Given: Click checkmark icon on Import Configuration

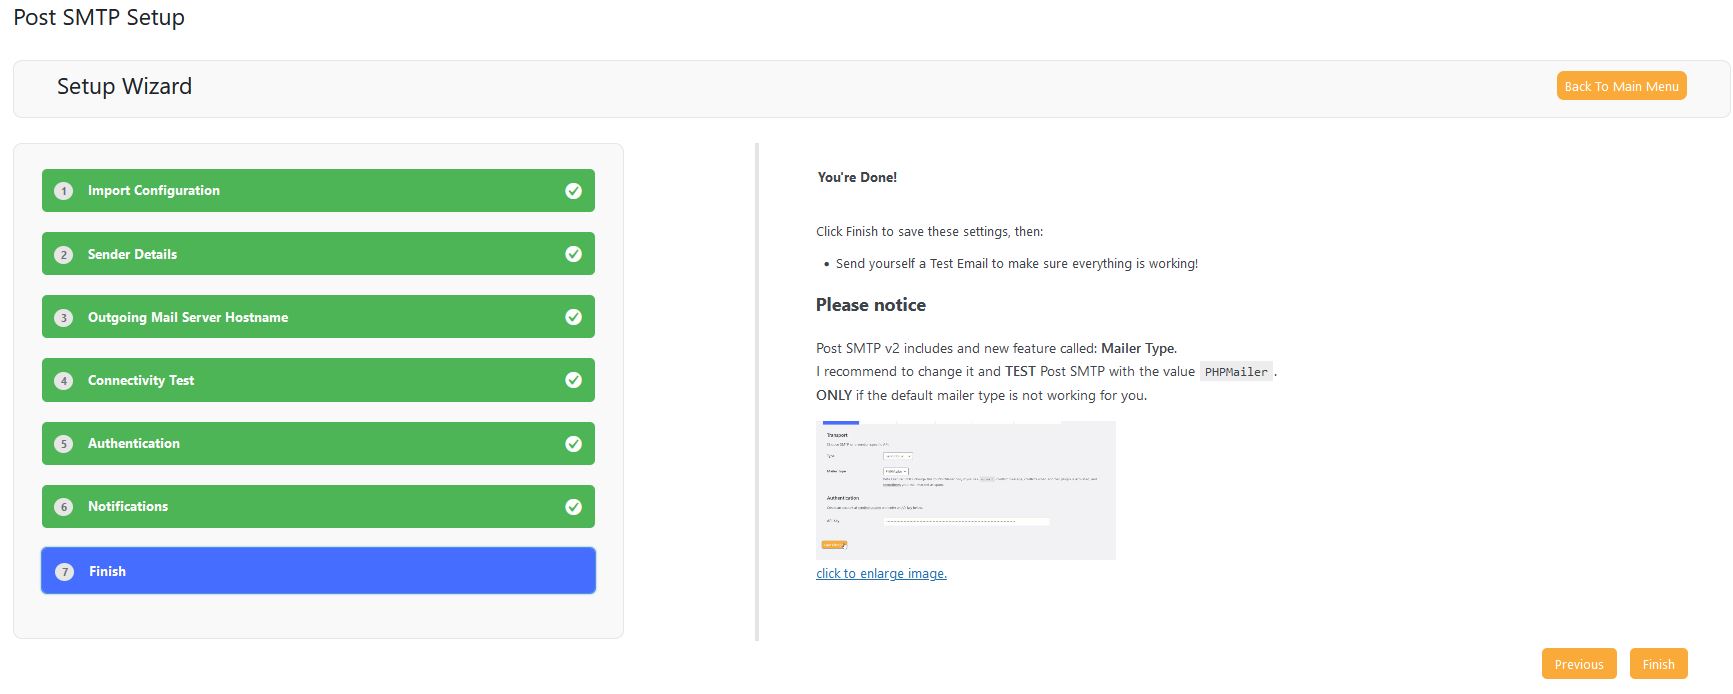Looking at the screenshot, I should point(574,191).
